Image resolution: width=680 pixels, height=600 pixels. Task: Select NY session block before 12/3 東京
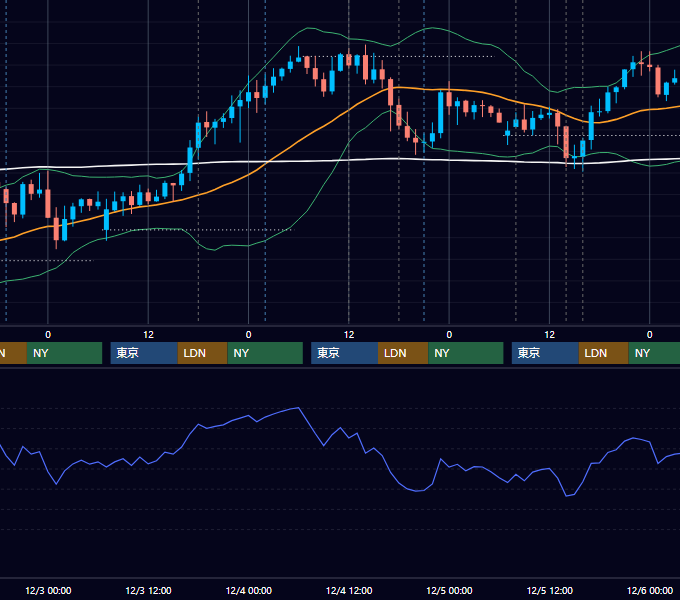64,353
